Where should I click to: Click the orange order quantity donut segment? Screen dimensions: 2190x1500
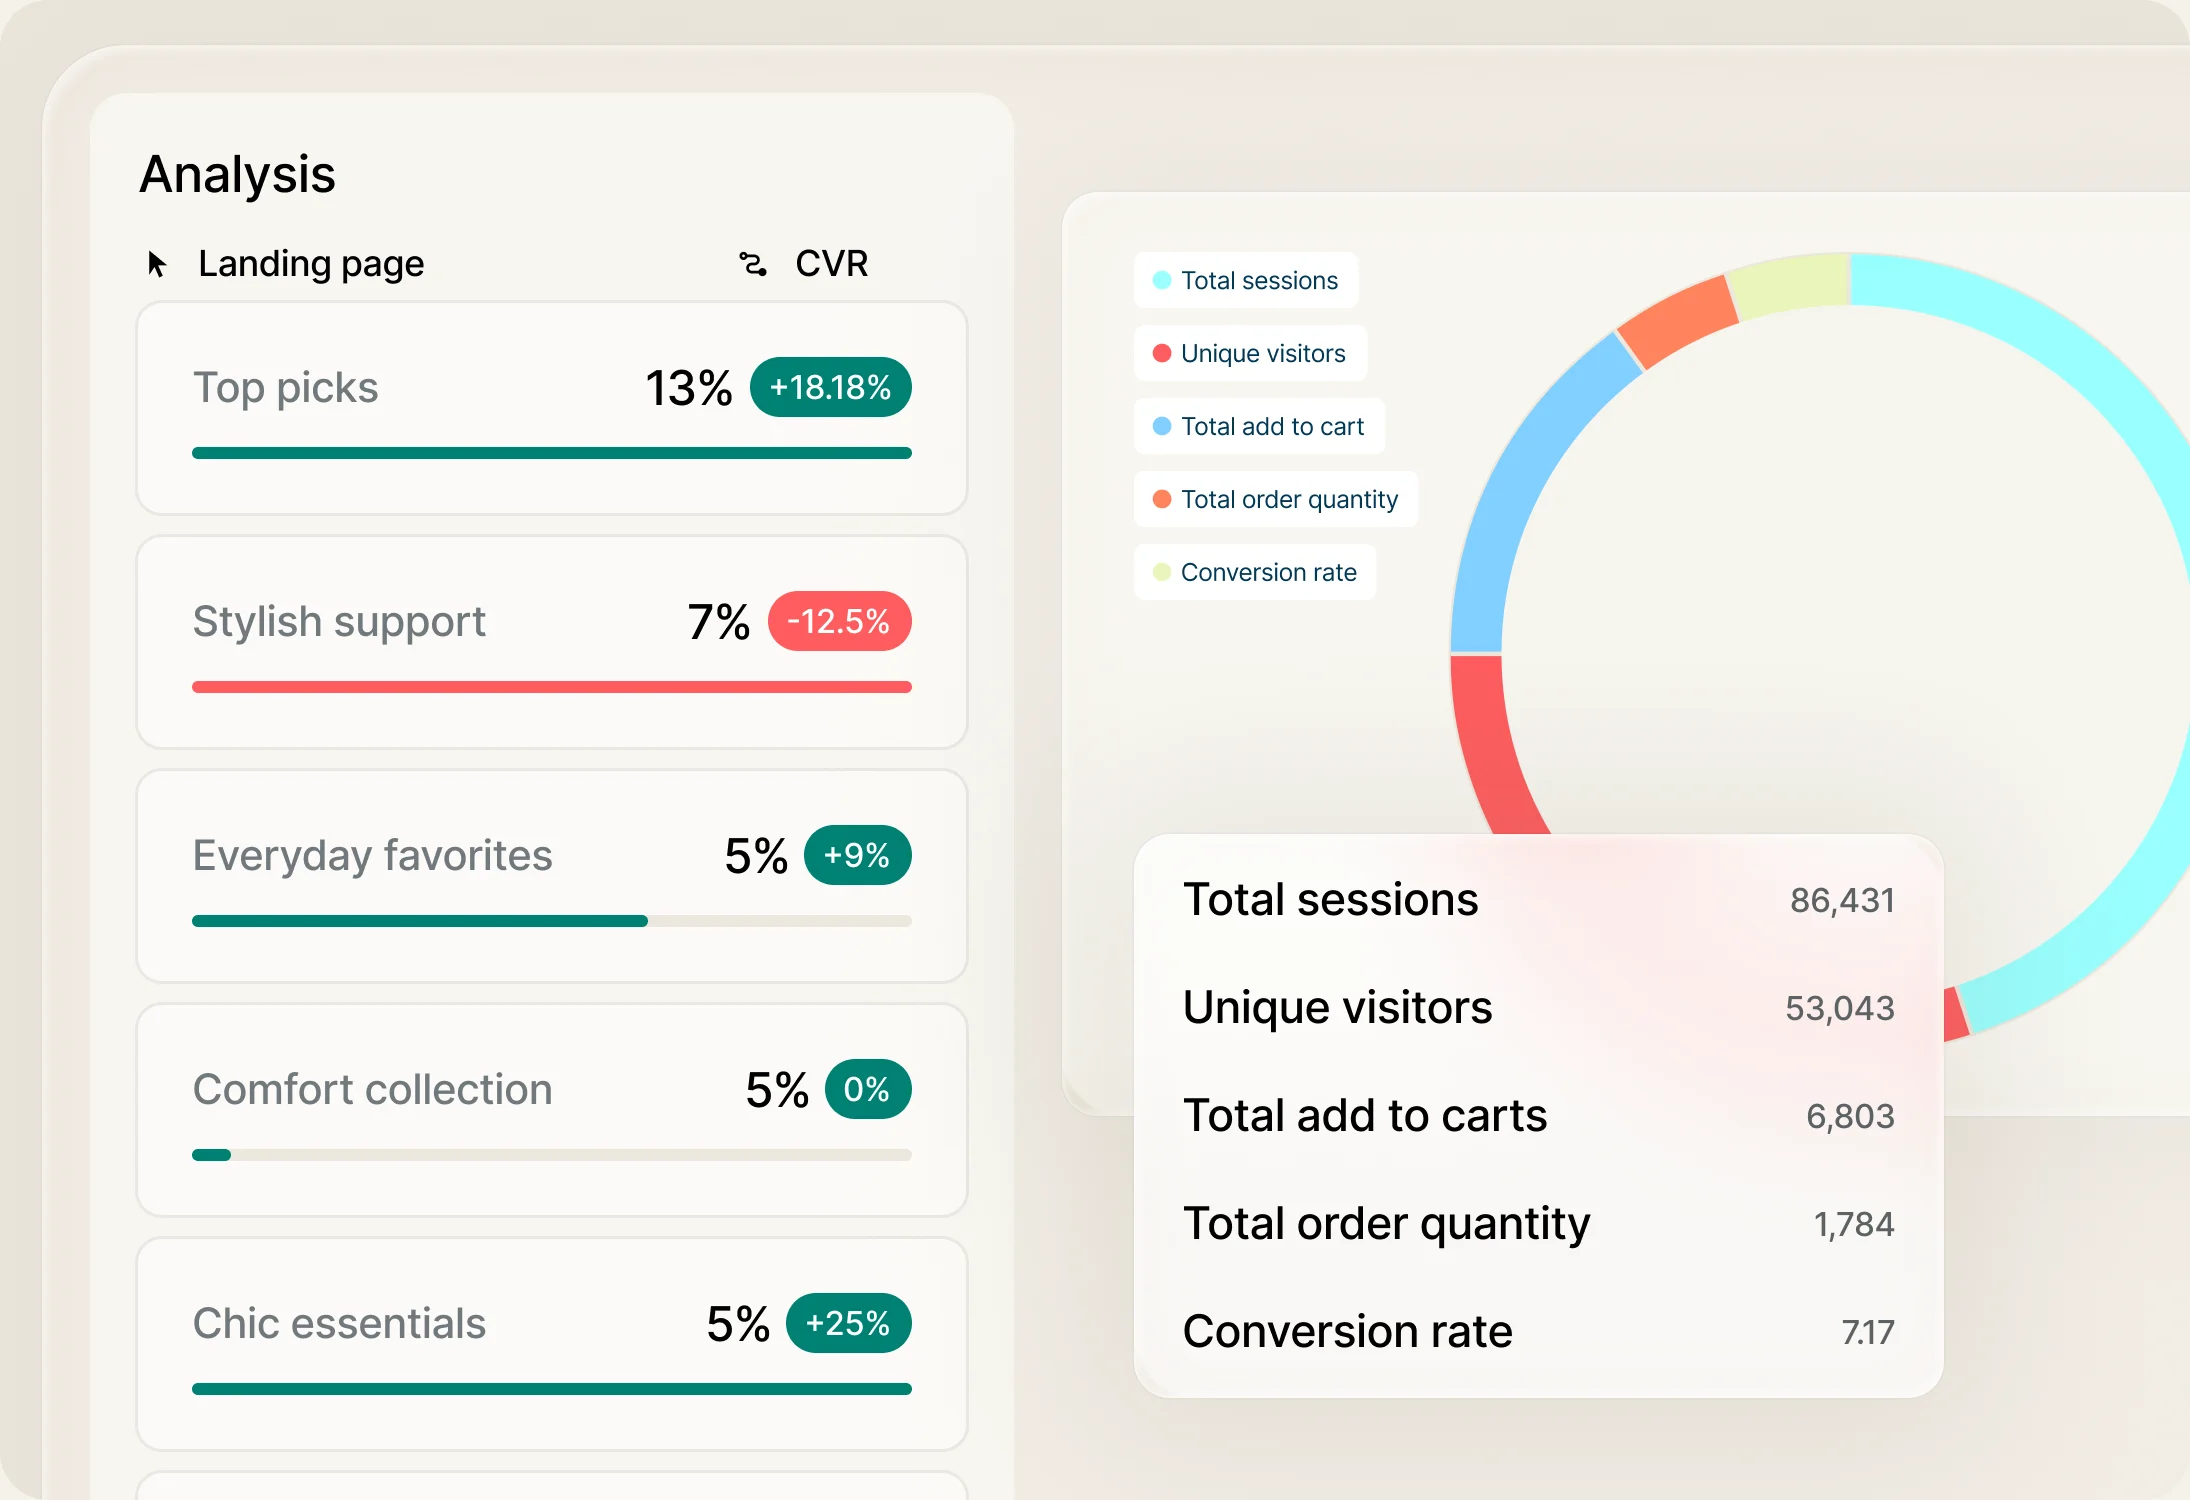coord(1680,320)
